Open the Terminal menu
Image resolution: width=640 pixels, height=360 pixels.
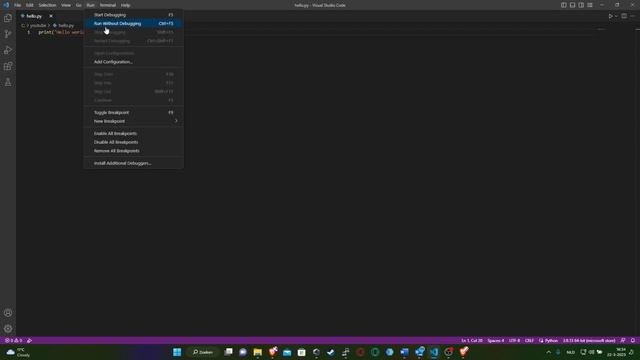[x=108, y=5]
